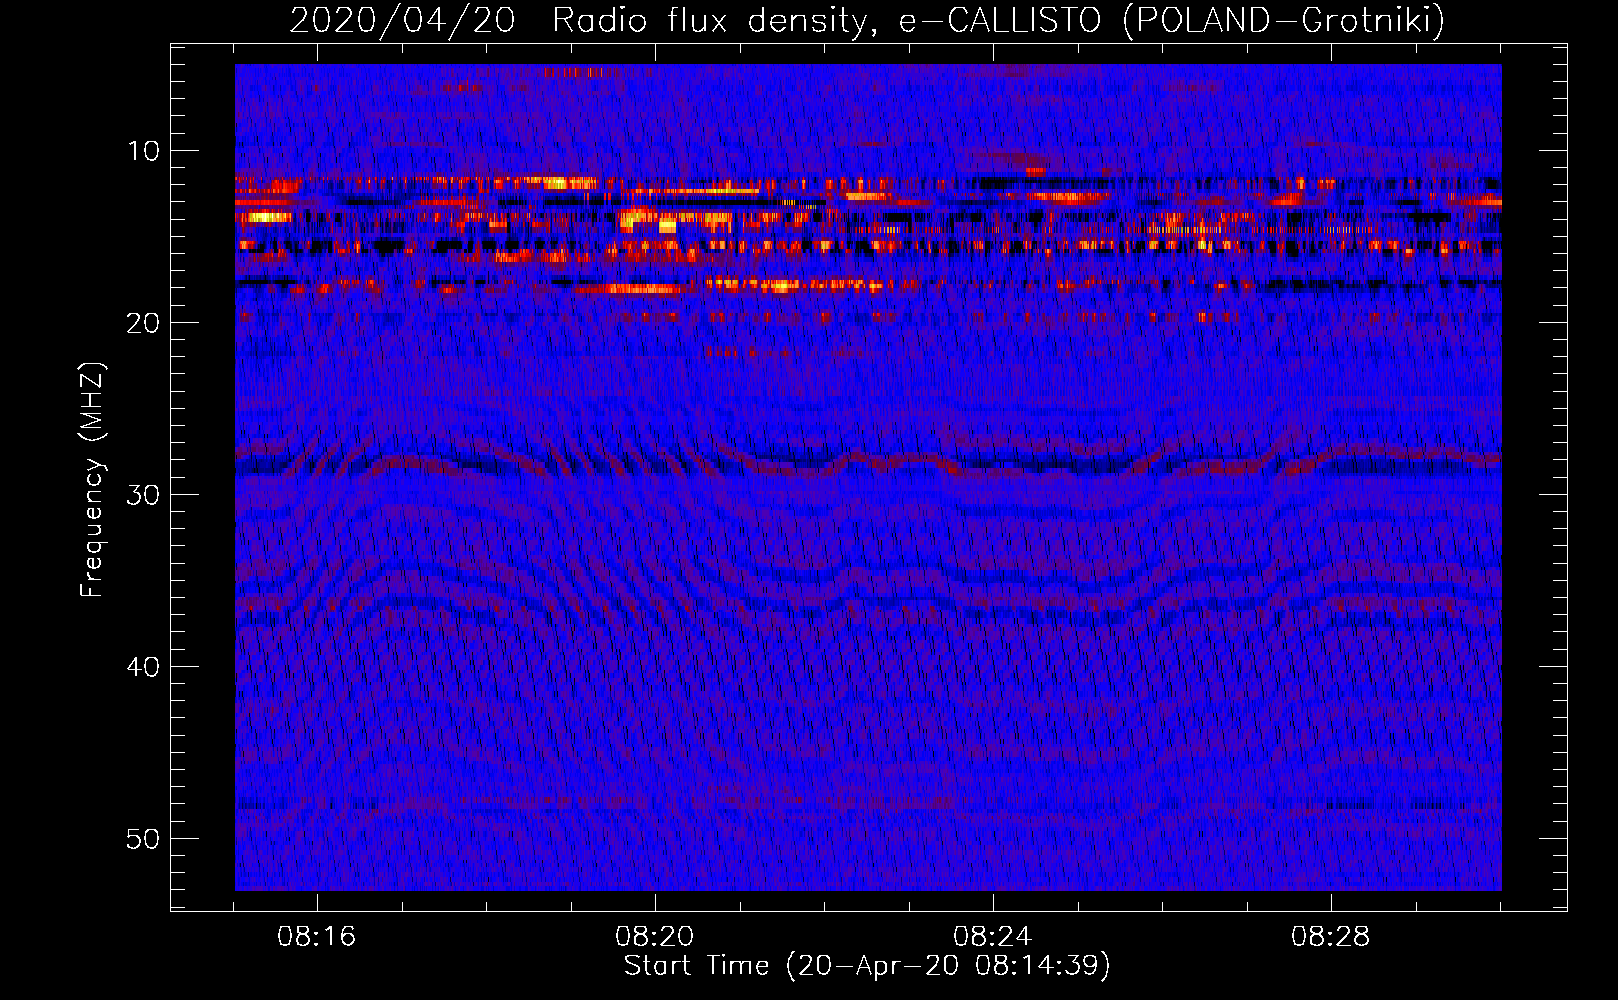Screen dimensions: 1618x1000
Task: Click the 10 MHz frequency tick label
Action: click(x=144, y=151)
